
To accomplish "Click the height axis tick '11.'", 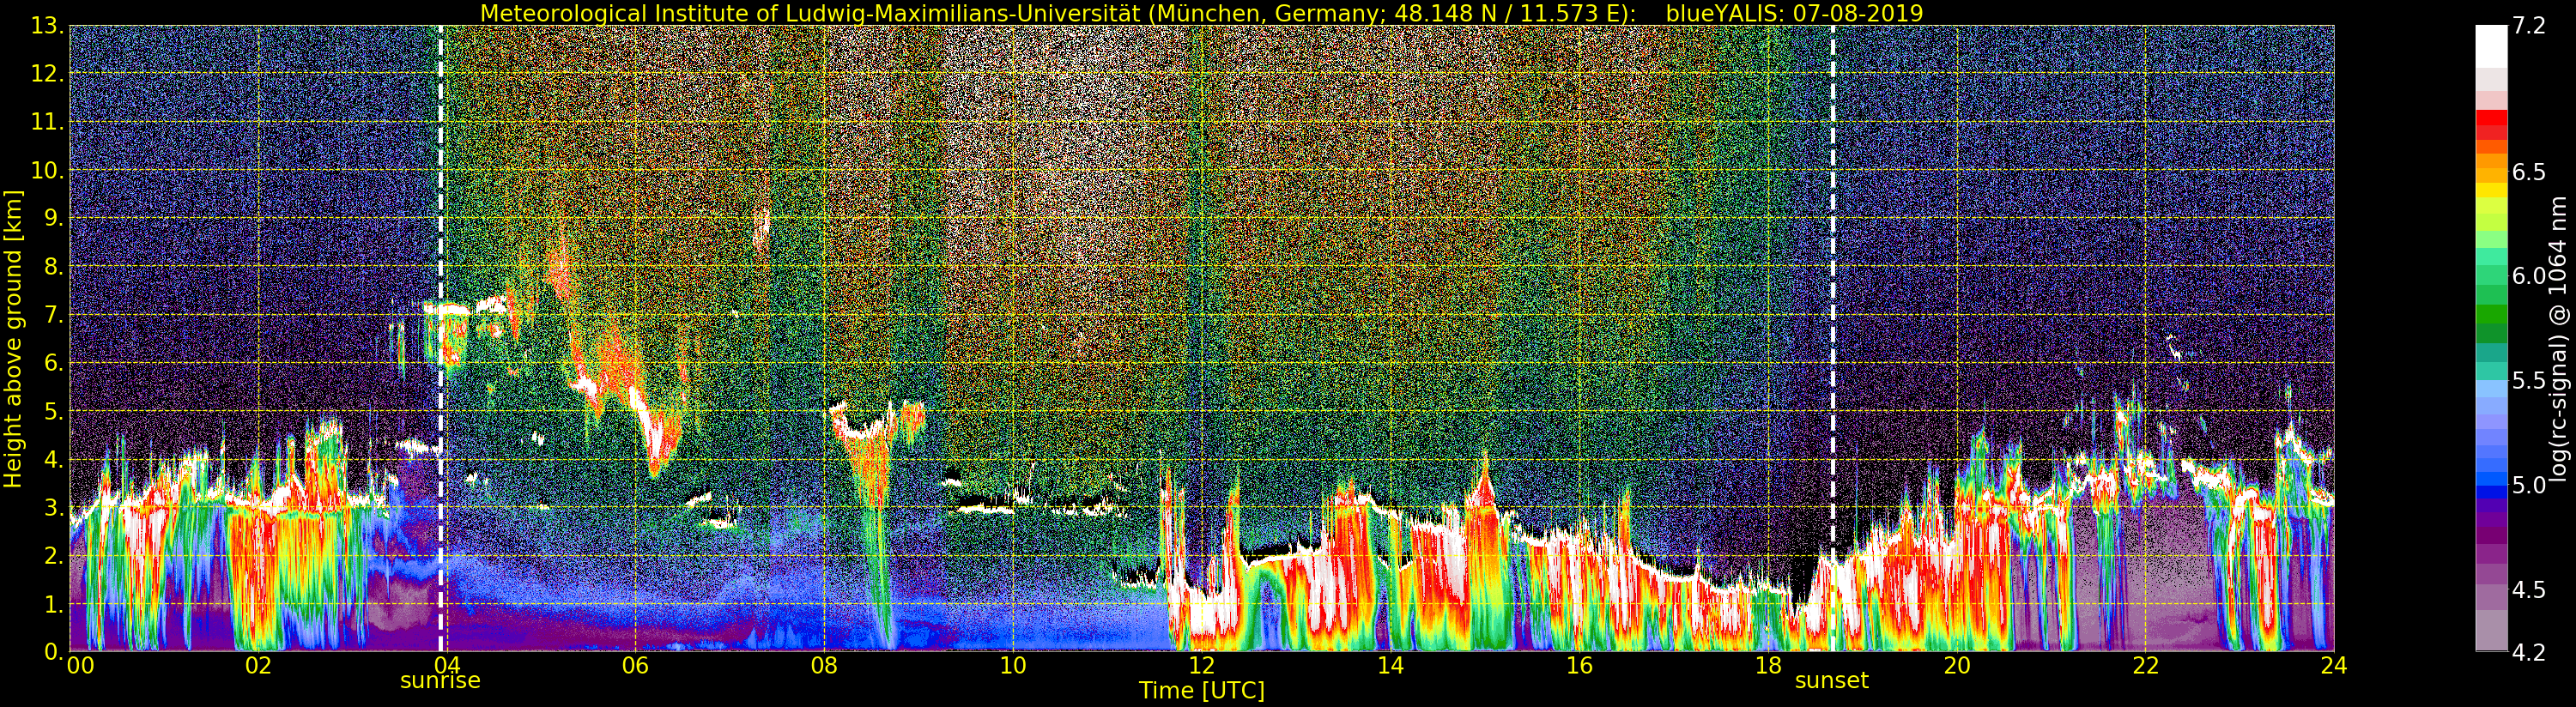I will pyautogui.click(x=47, y=122).
